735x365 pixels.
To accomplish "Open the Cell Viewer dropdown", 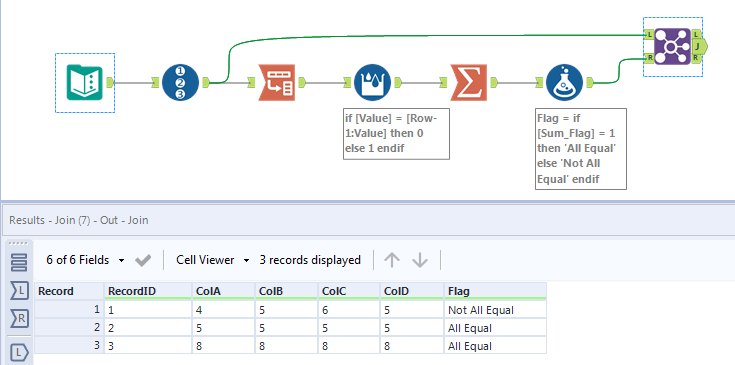I will point(213,260).
